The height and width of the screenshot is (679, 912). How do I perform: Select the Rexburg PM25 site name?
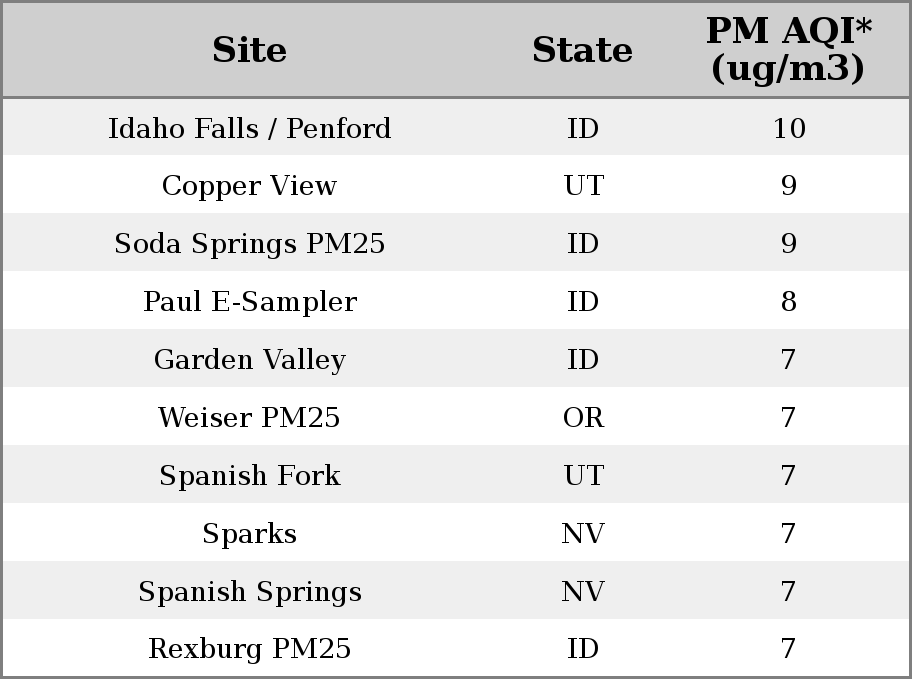tap(250, 649)
